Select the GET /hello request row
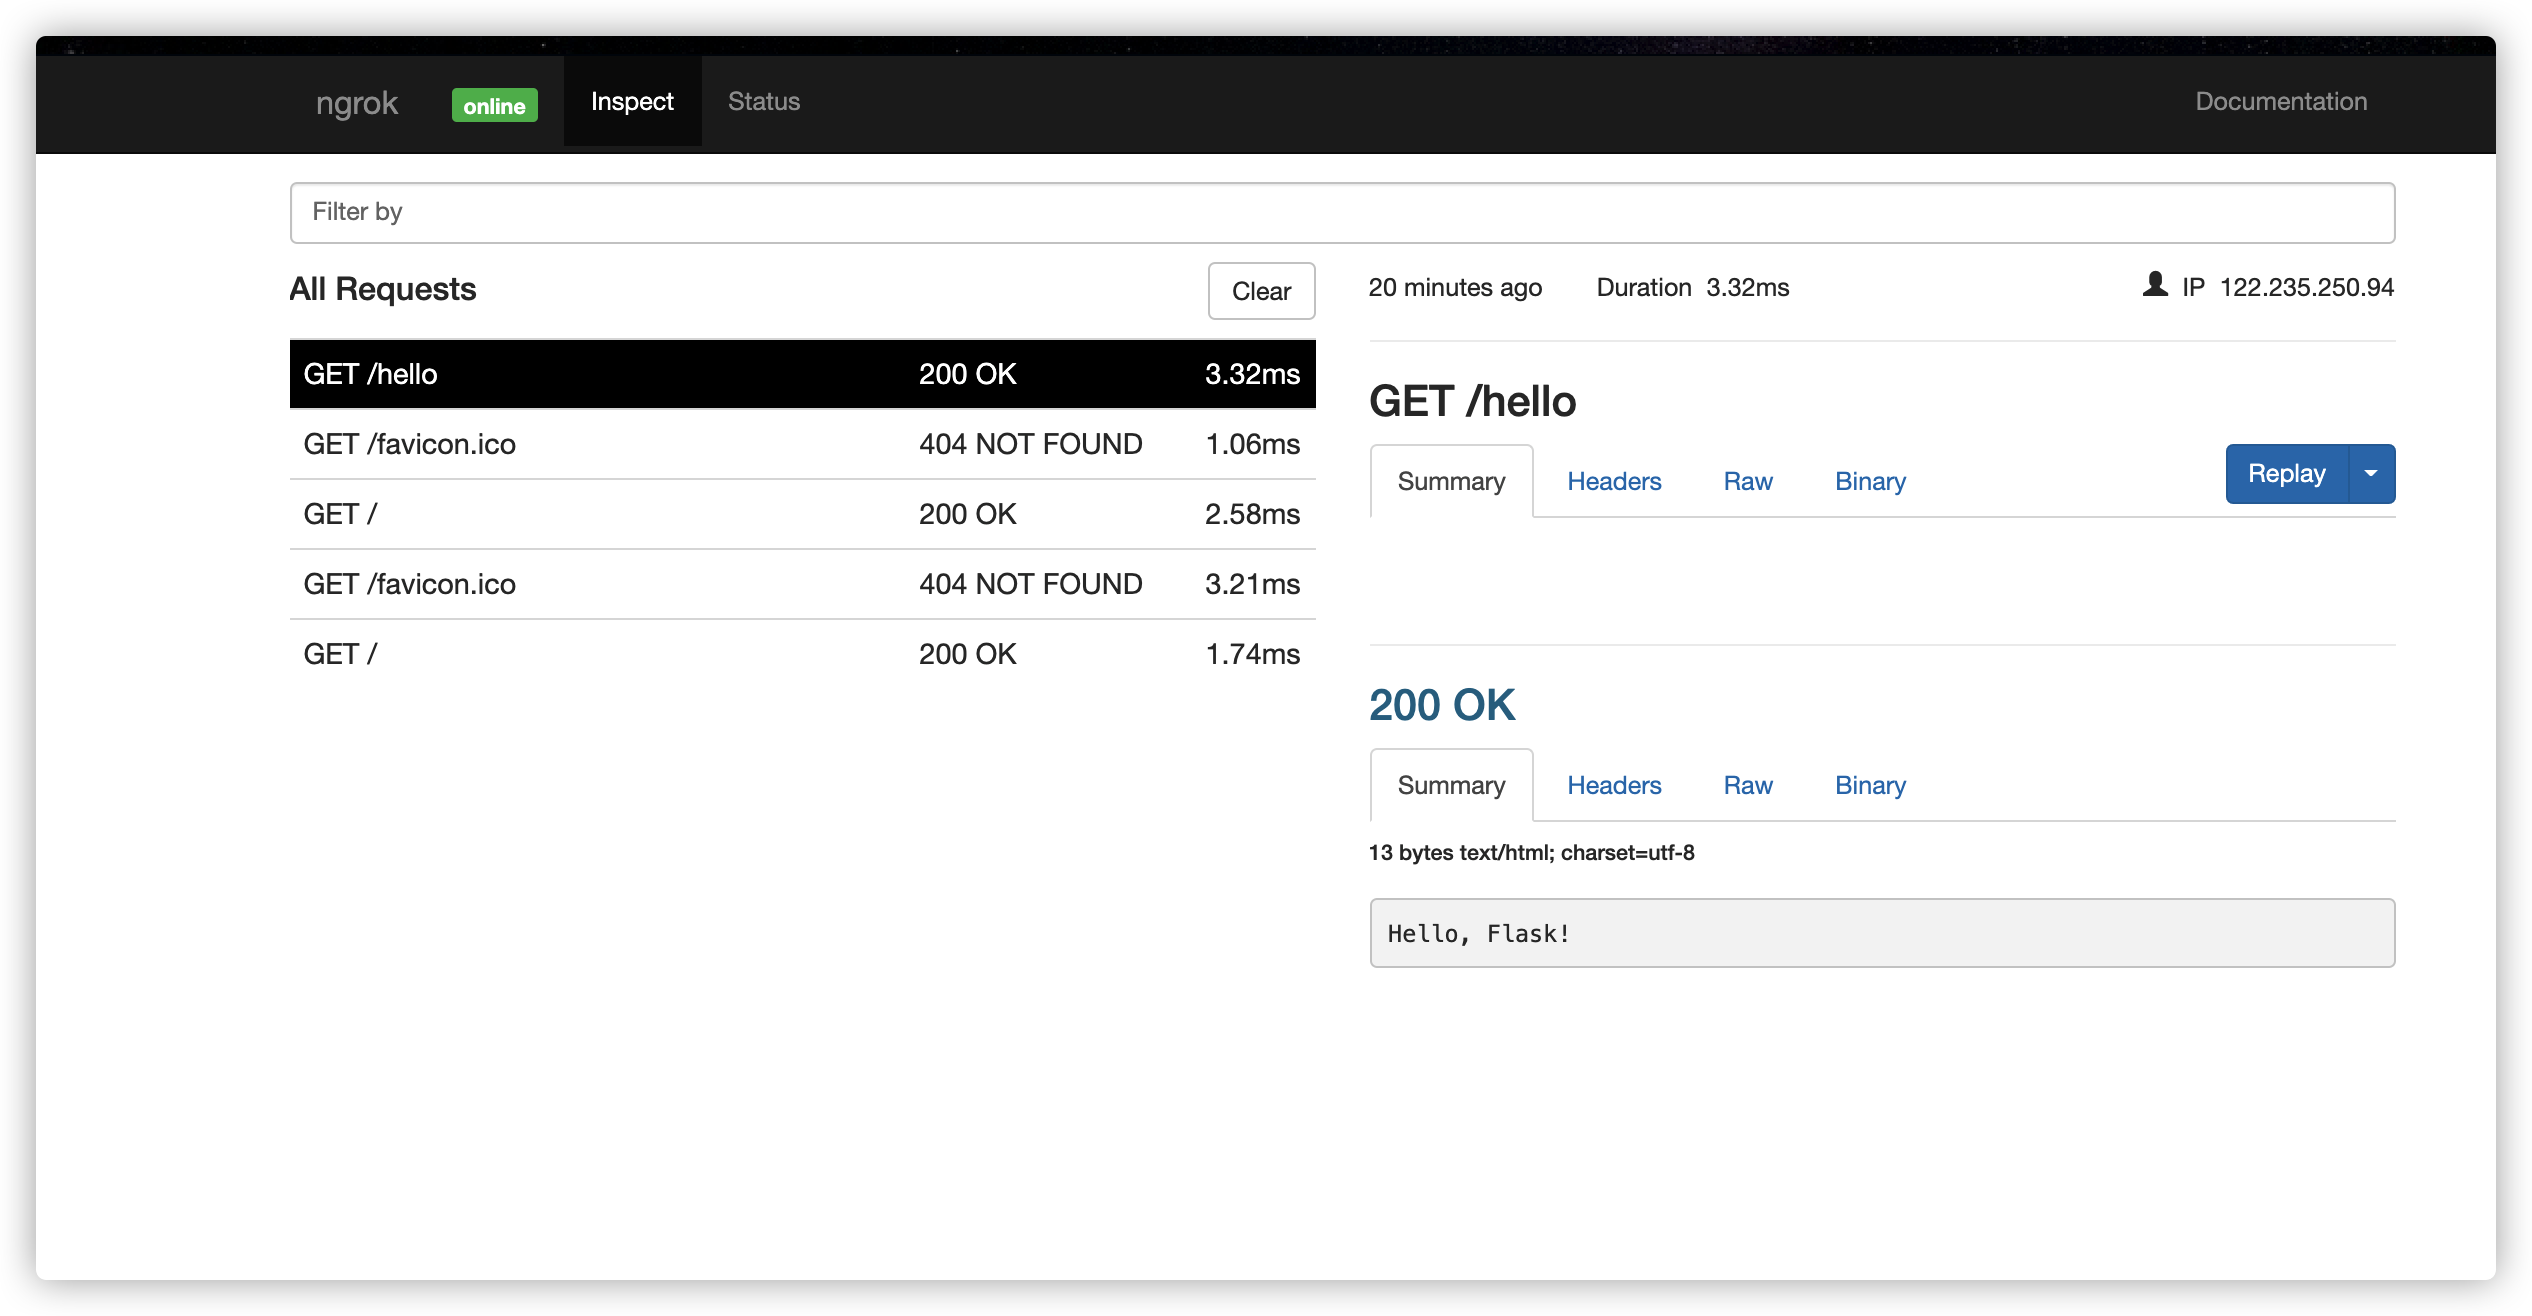The image size is (2532, 1316). point(802,374)
